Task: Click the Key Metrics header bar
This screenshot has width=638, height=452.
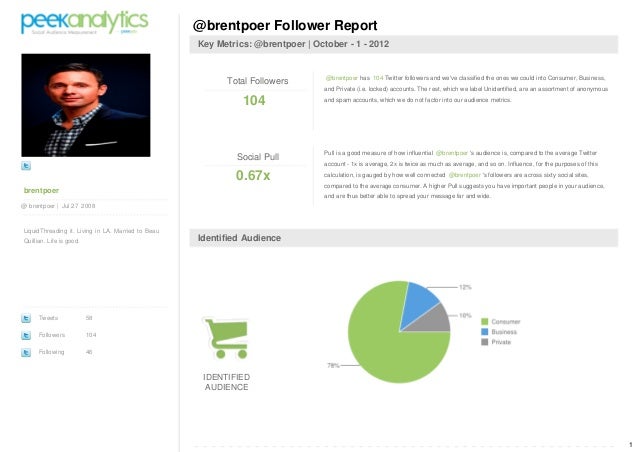Action: click(404, 44)
